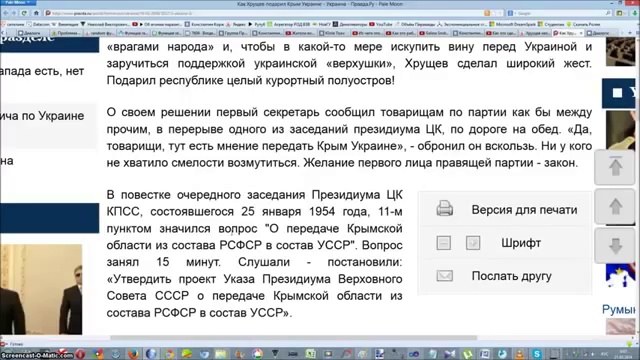Click the Forward navigation arrow
Screen dimensions: 640x360
14,13
